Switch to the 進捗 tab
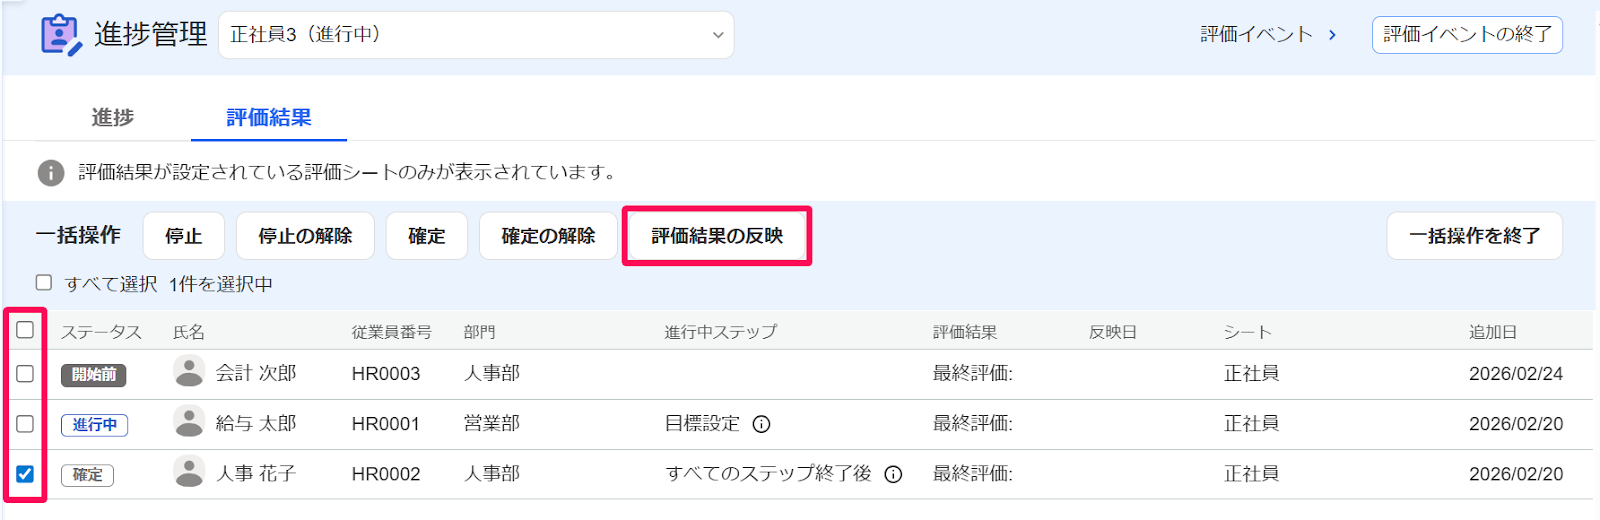 (x=113, y=117)
